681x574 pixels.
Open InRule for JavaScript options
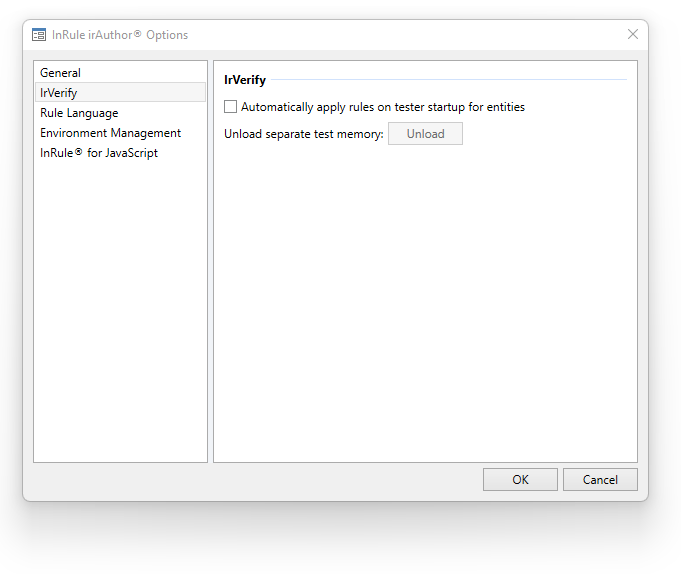pos(99,153)
